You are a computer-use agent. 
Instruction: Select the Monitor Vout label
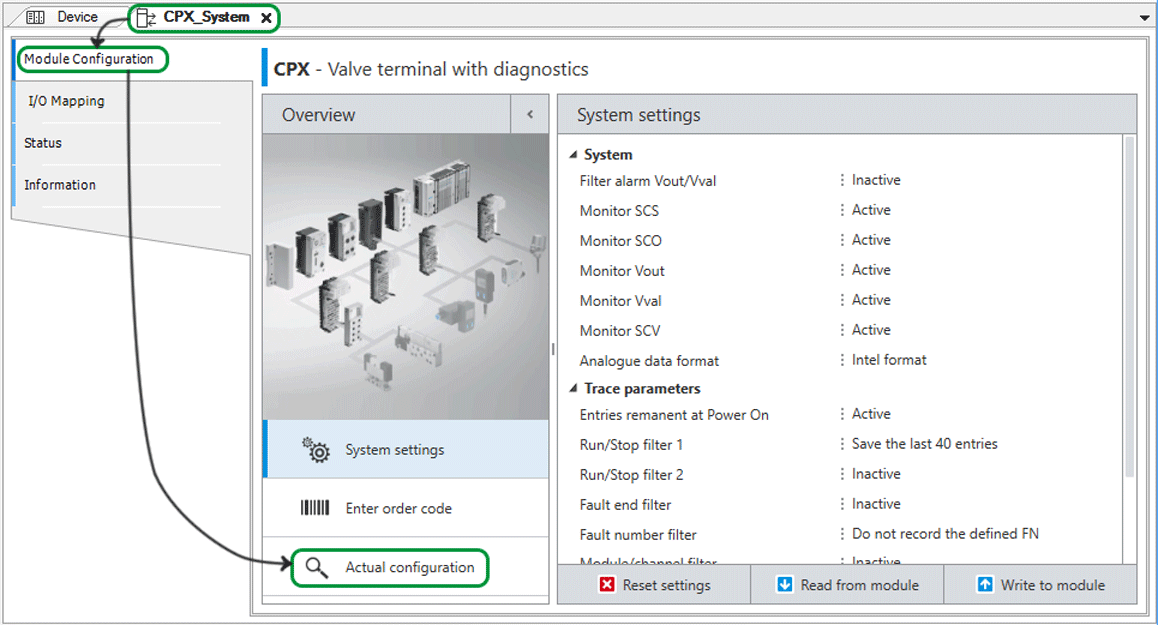pos(622,271)
